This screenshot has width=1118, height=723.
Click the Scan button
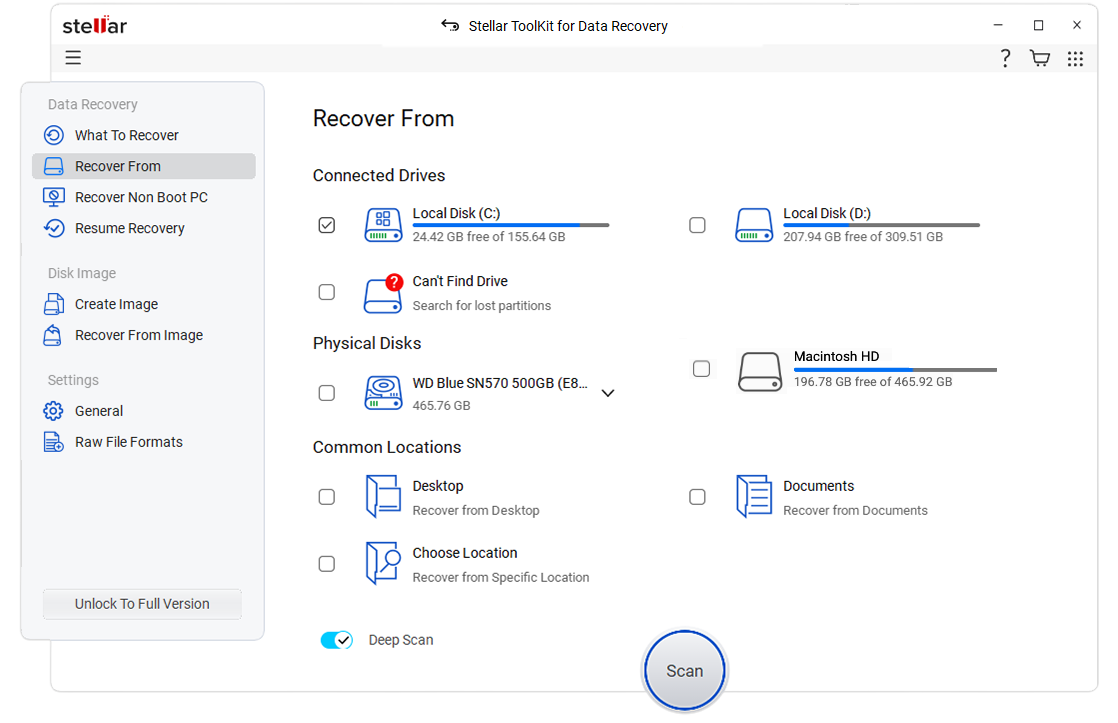coord(684,671)
